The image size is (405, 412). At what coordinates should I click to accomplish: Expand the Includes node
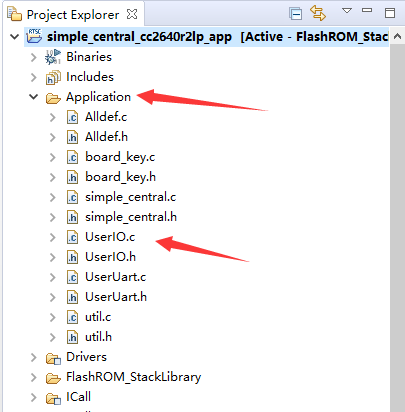coord(34,77)
